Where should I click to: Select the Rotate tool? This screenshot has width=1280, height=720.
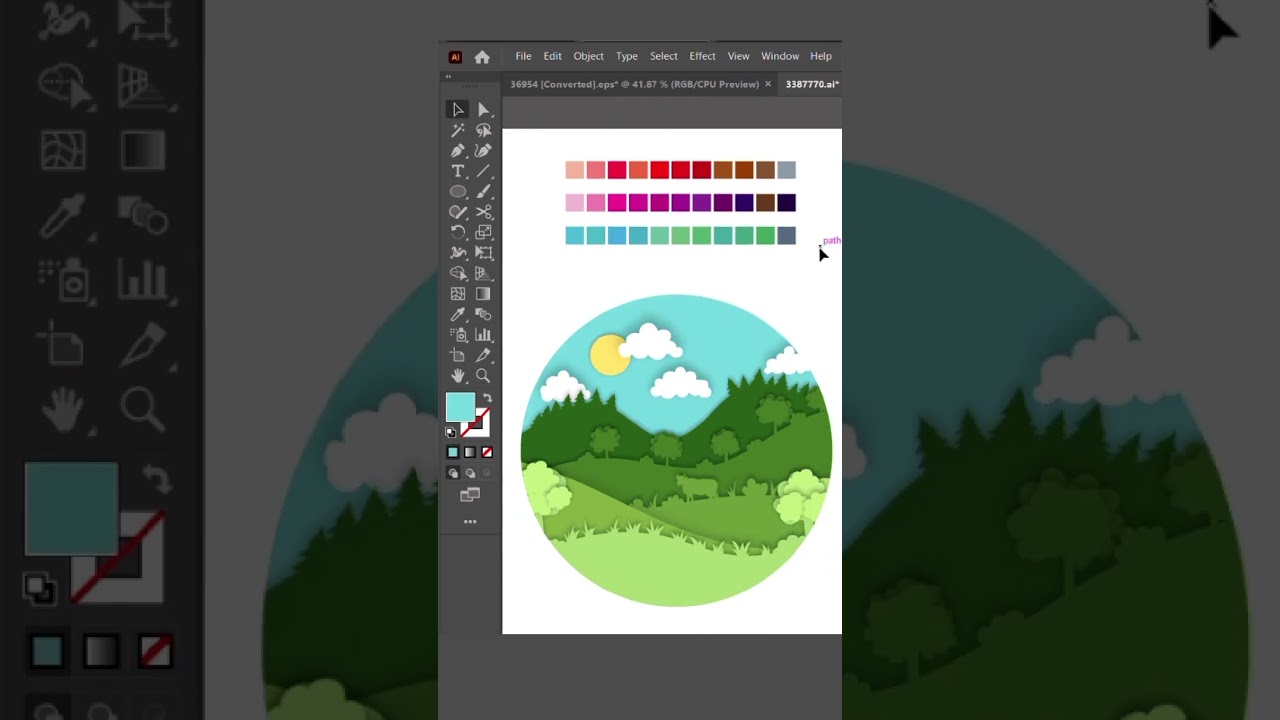tap(458, 232)
